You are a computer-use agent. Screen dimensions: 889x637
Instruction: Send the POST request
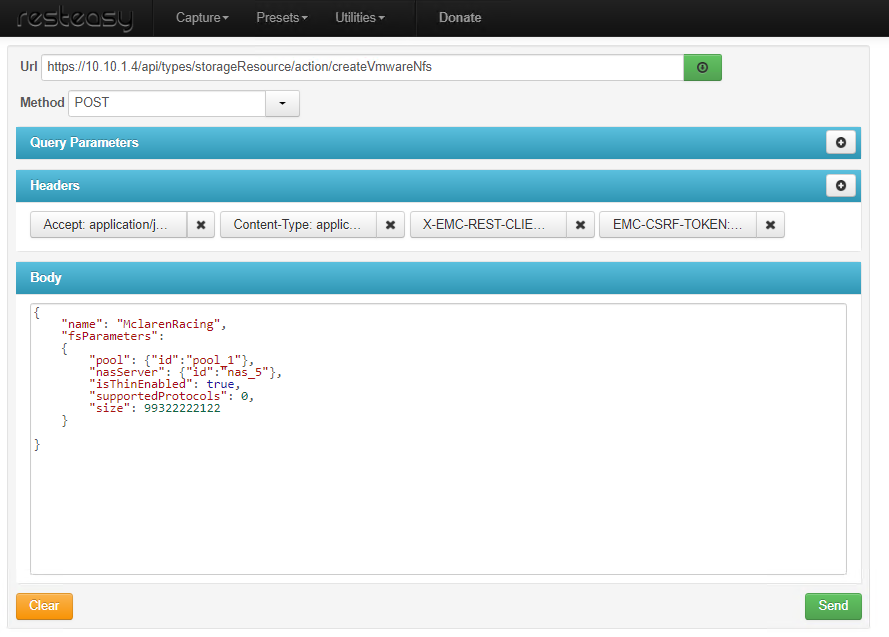(833, 606)
